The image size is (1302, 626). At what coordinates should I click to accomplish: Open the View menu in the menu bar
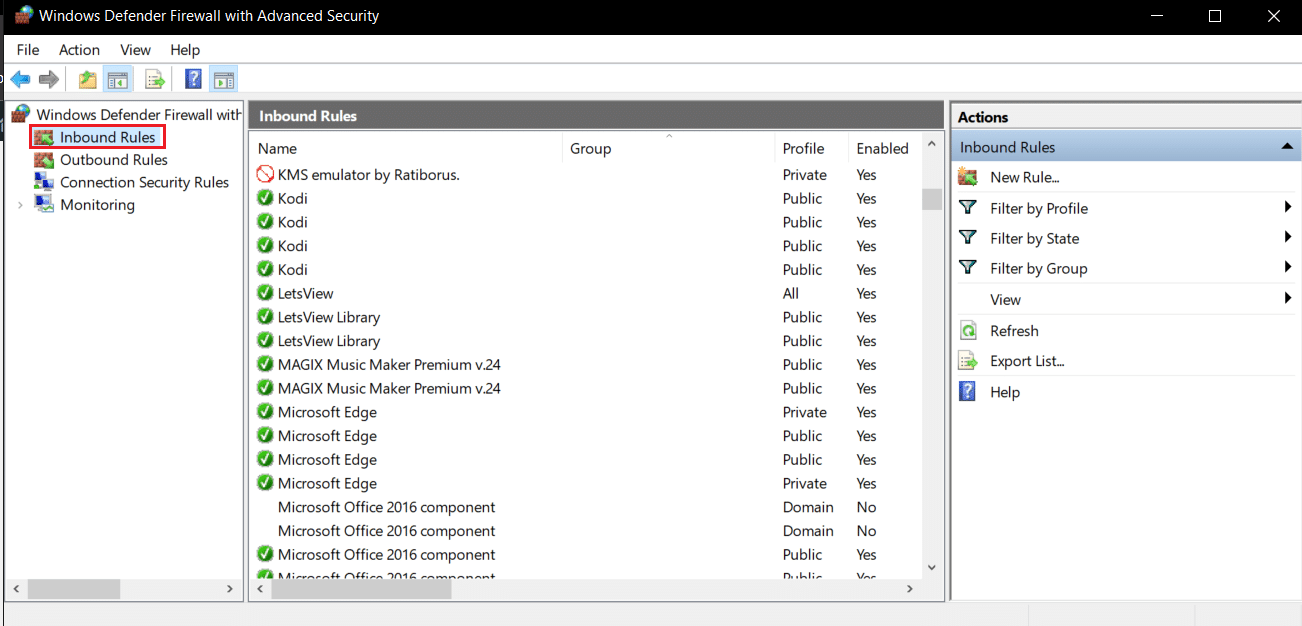click(135, 50)
